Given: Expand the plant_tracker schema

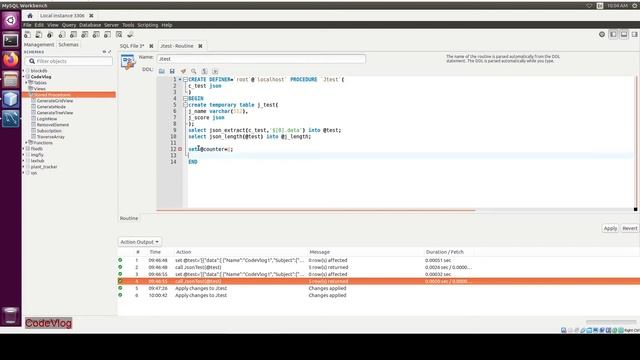Looking at the screenshot, I should pyautogui.click(x=24, y=167).
